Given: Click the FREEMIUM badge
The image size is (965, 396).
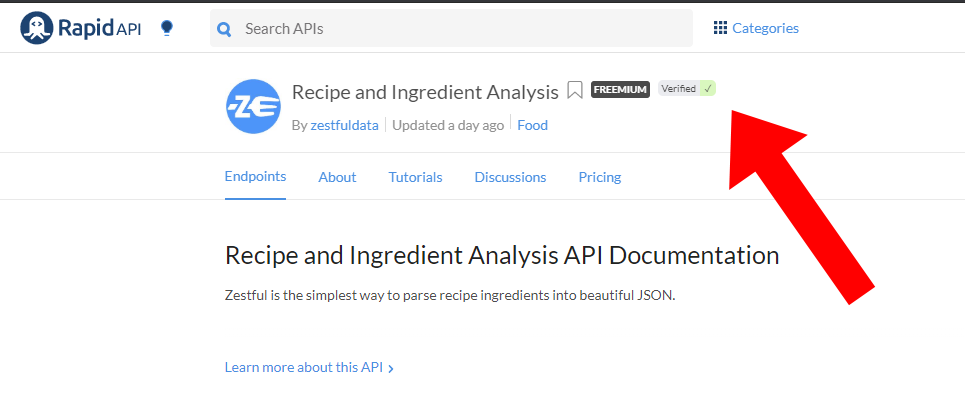Looking at the screenshot, I should point(620,89).
